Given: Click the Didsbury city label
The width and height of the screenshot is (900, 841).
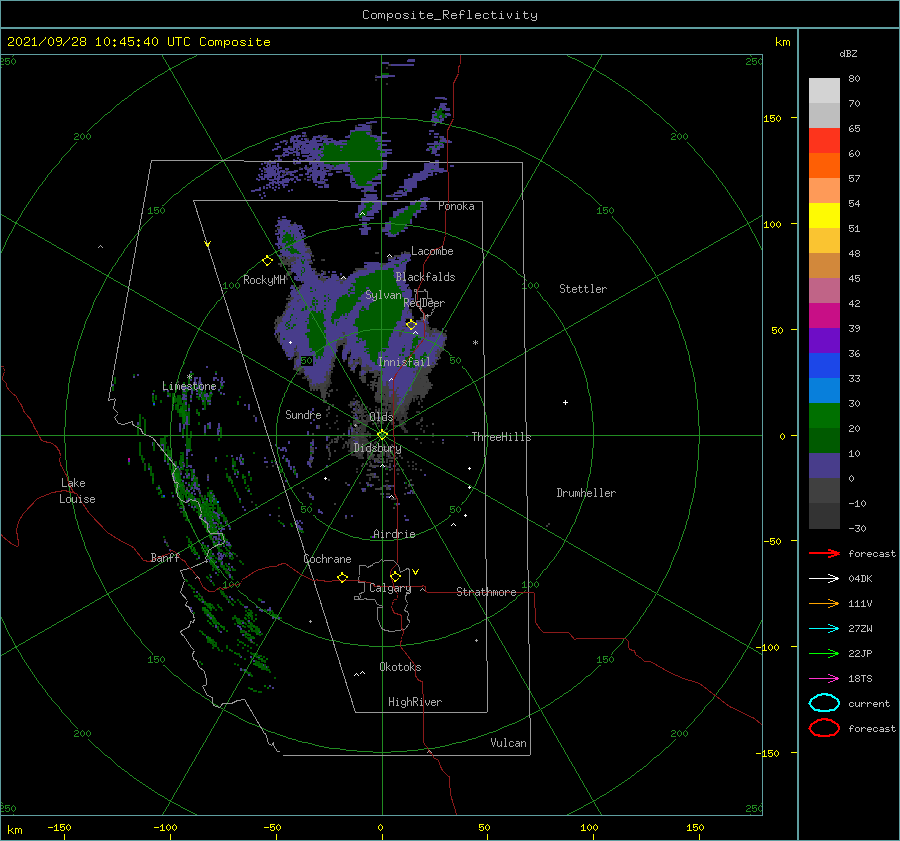Looking at the screenshot, I should click(377, 448).
